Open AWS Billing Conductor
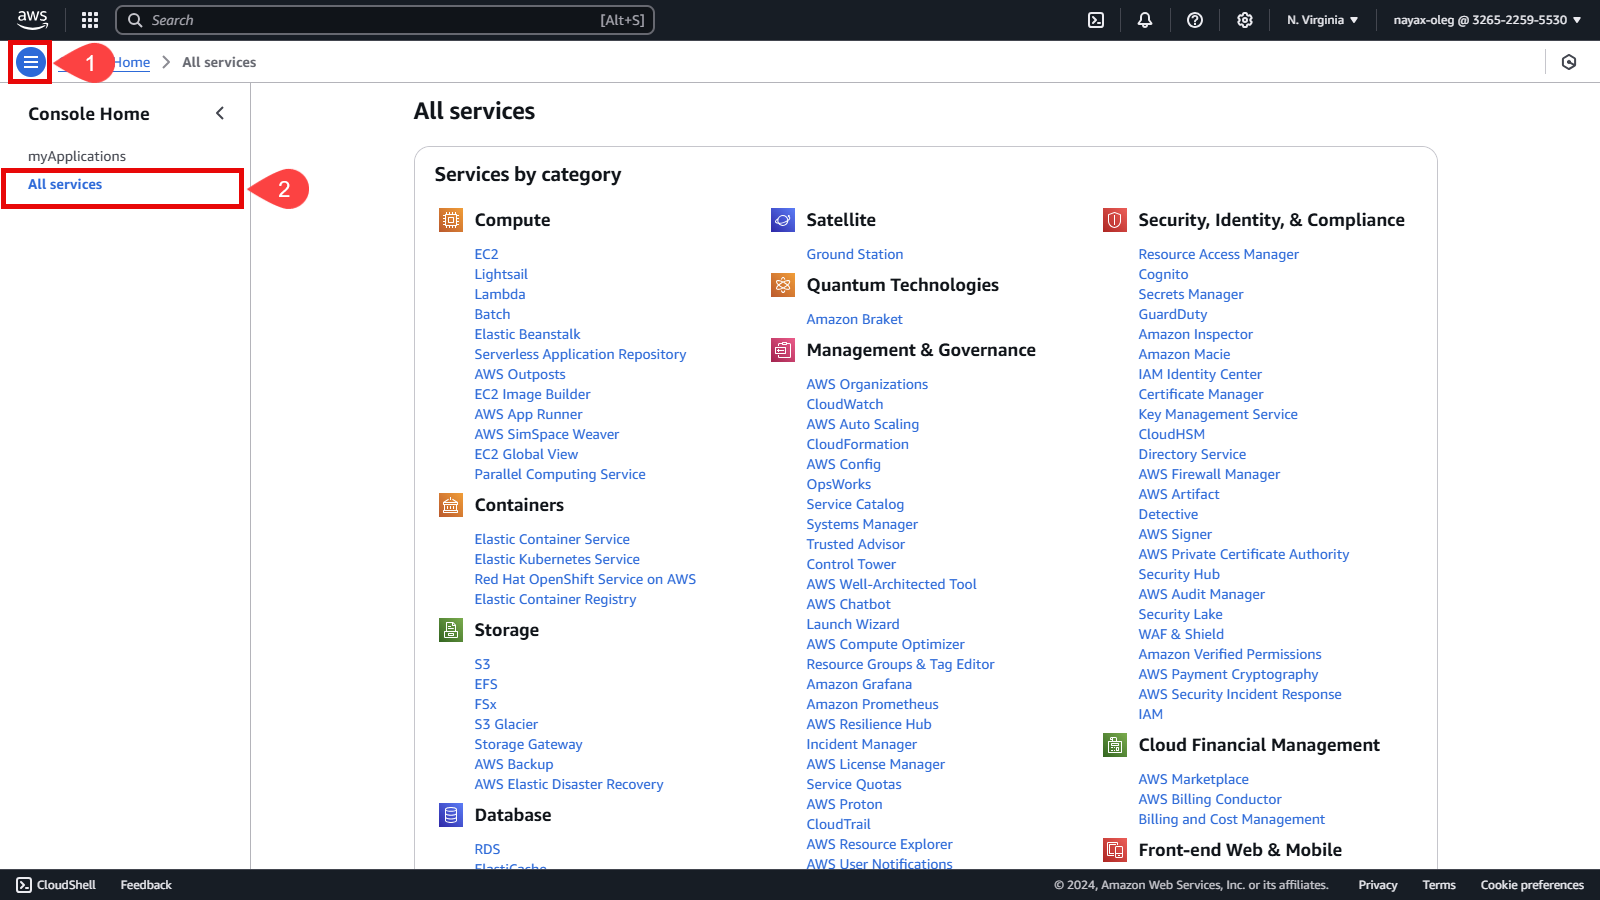The width and height of the screenshot is (1600, 900). tap(1210, 799)
